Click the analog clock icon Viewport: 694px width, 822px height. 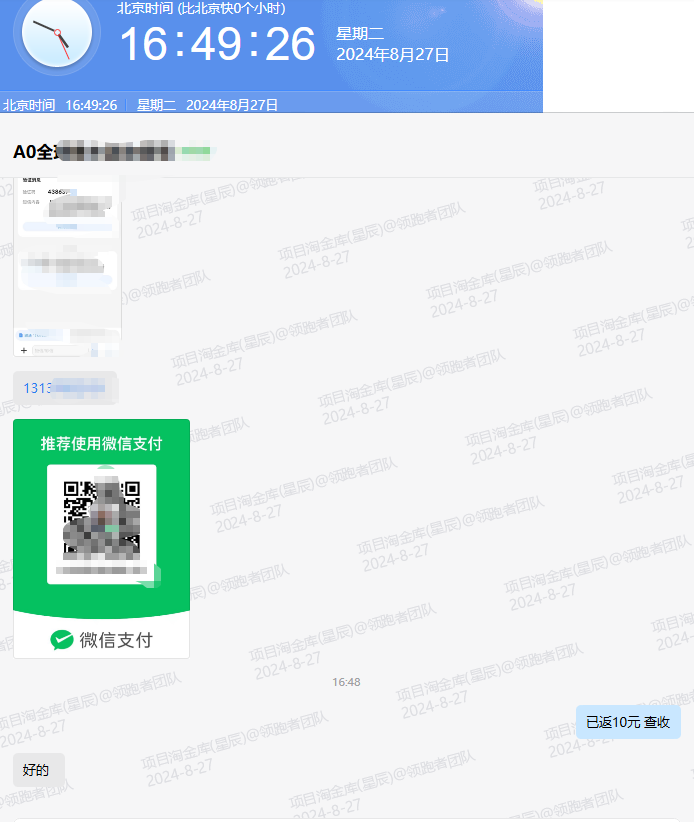[56, 34]
